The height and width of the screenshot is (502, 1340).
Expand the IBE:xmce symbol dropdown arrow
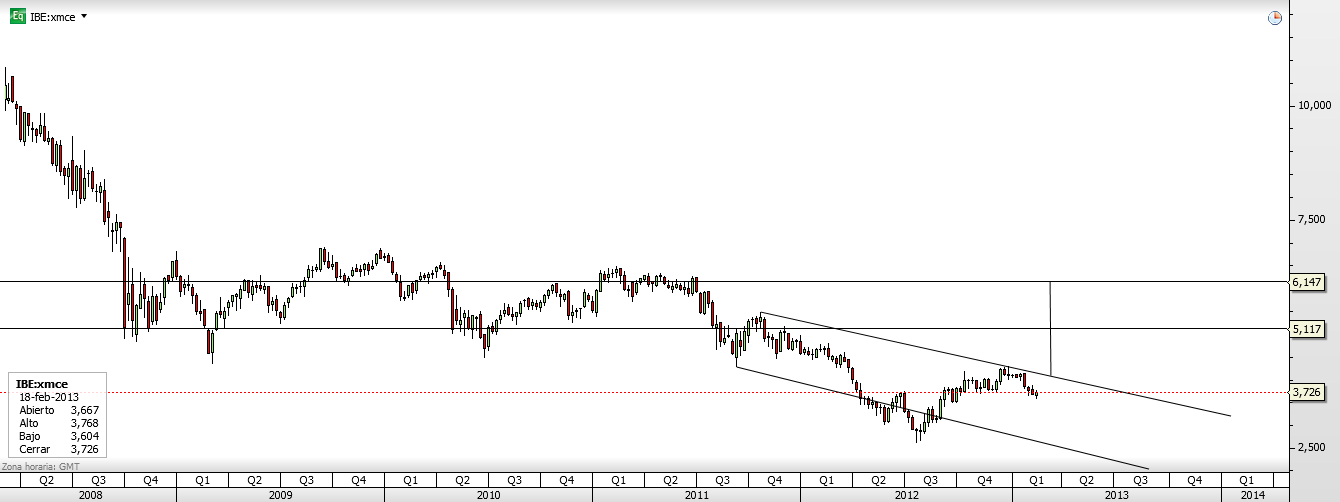83,17
